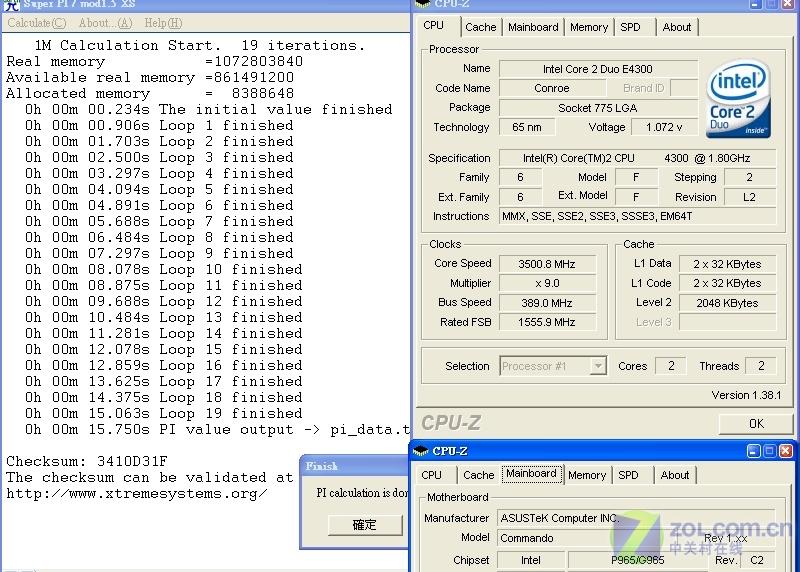Viewport: 800px width, 572px height.
Task: Click the Revision value 'L2'
Action: [x=749, y=197]
